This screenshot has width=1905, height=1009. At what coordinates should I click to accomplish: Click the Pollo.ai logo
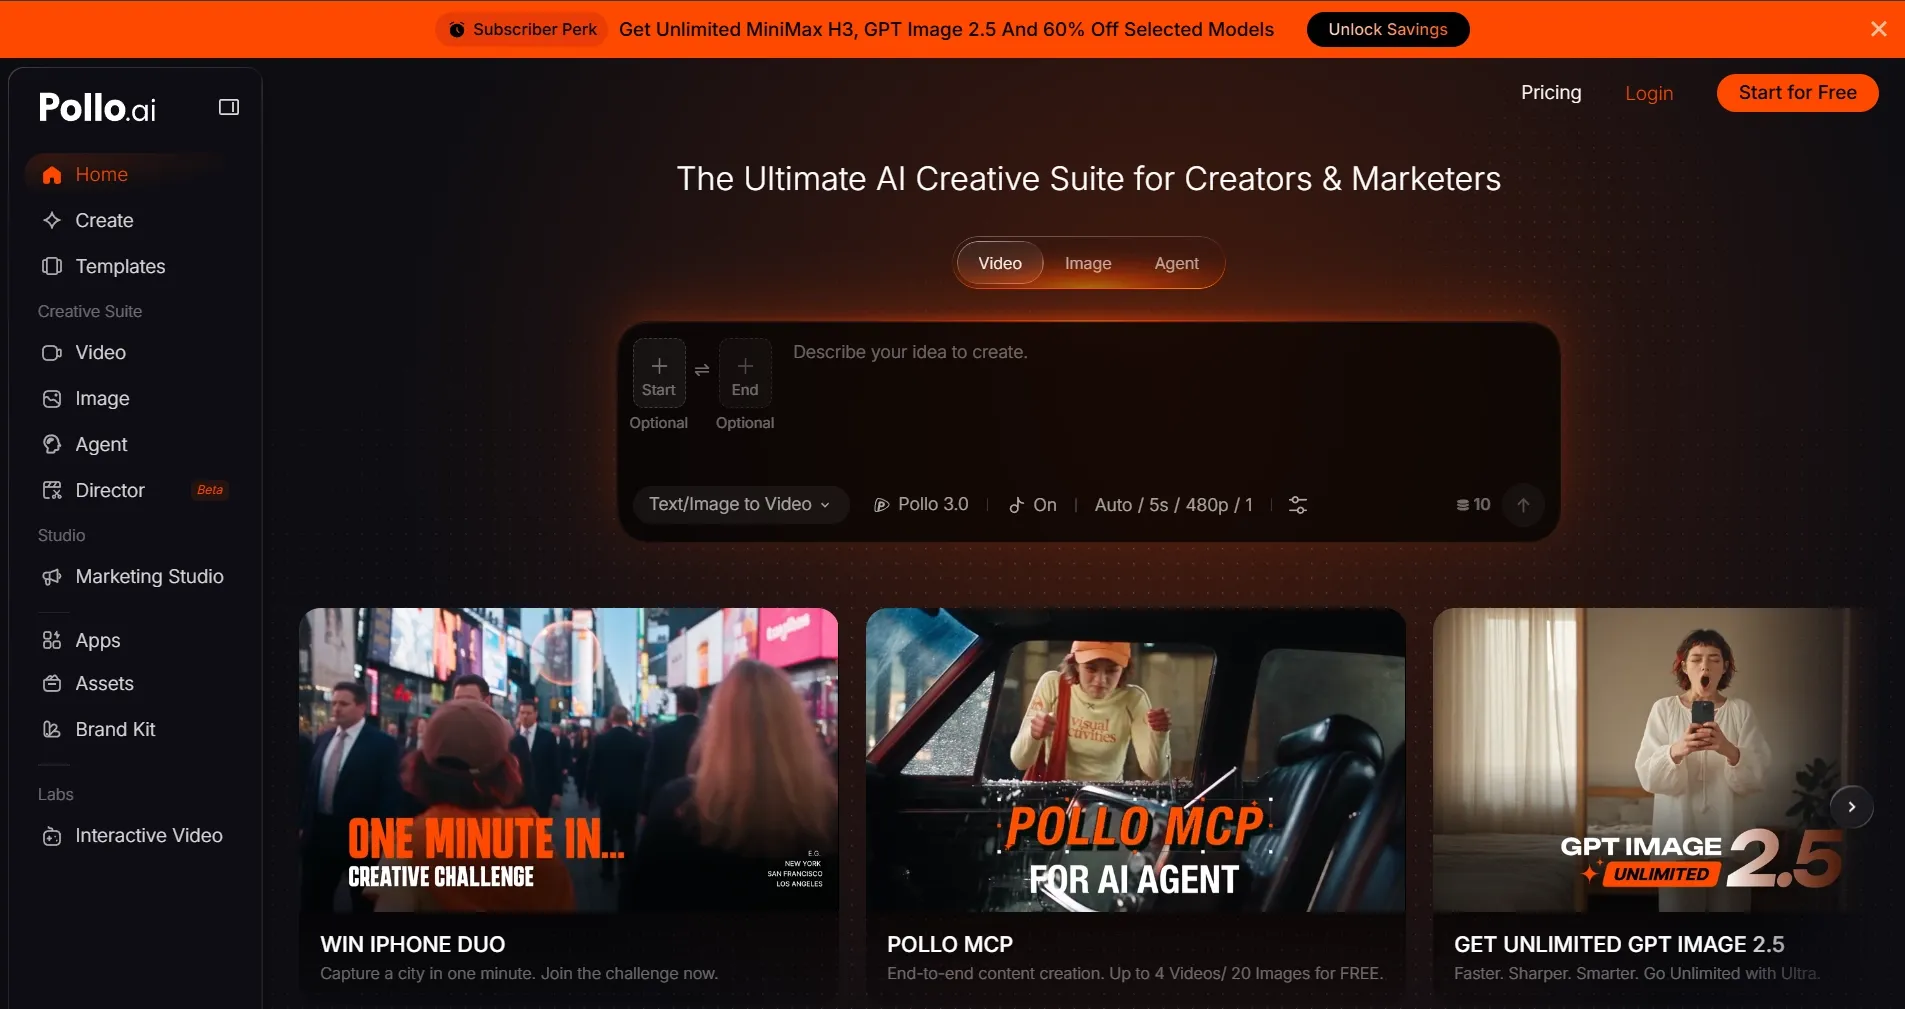click(97, 108)
